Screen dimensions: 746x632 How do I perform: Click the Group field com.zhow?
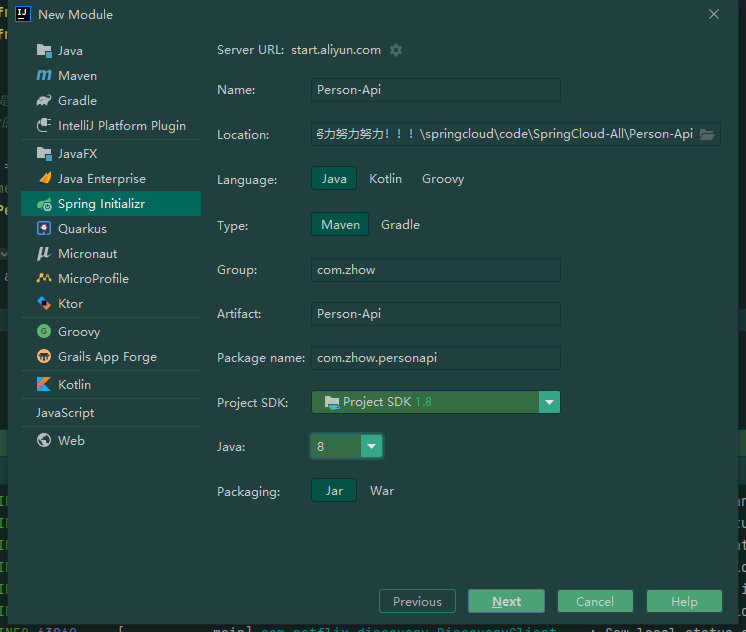coord(436,270)
